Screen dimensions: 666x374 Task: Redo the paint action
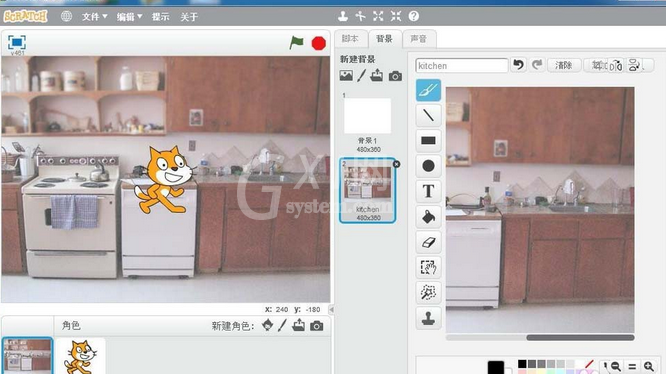(x=537, y=65)
